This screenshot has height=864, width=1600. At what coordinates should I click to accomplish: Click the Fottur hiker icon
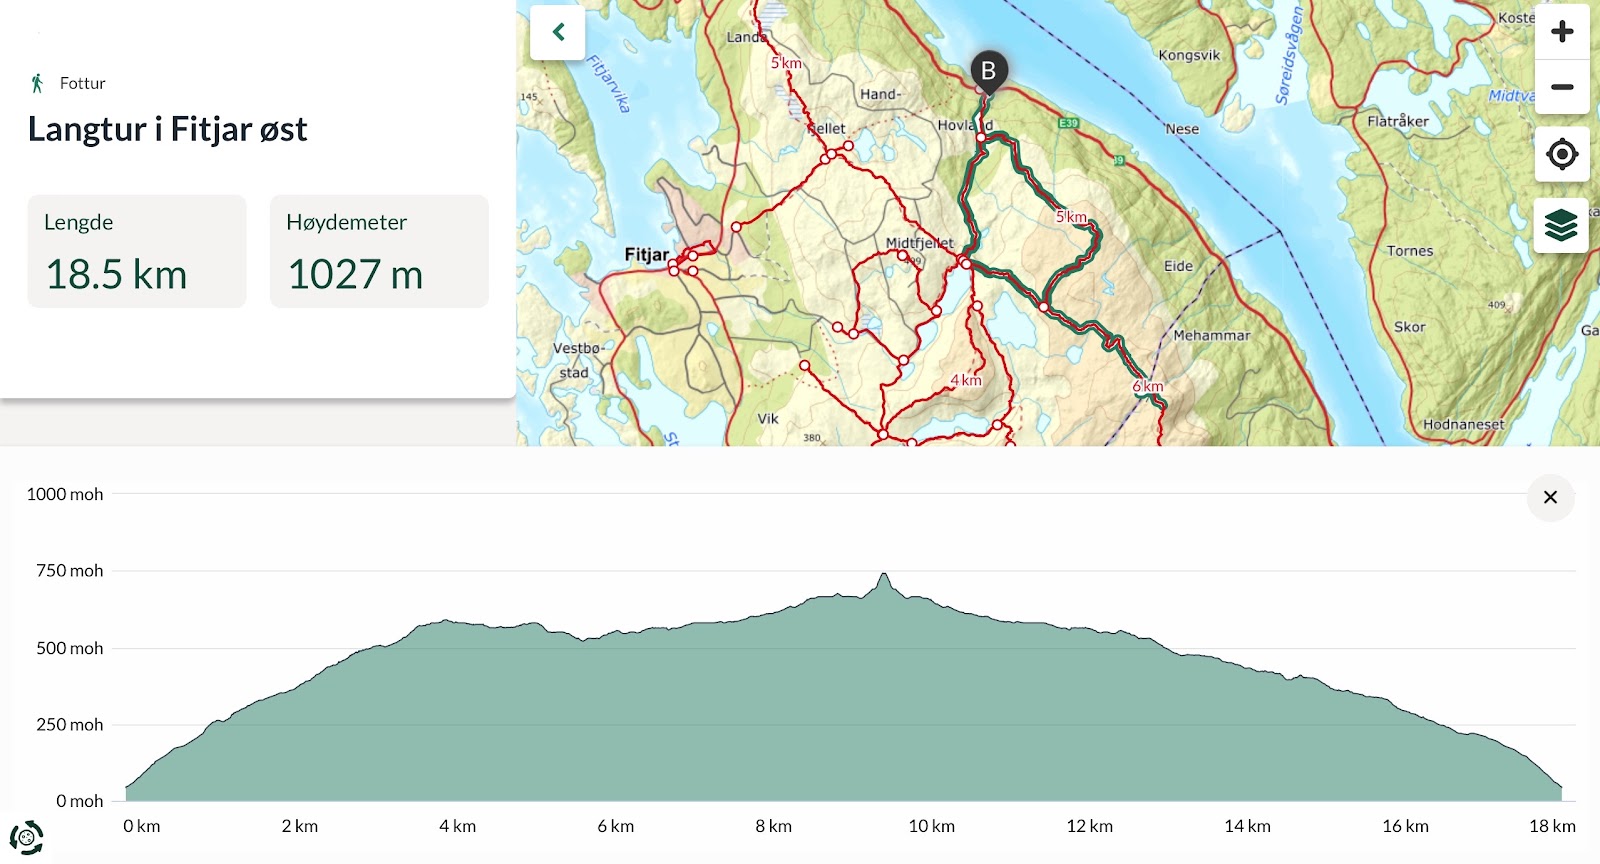coord(37,83)
